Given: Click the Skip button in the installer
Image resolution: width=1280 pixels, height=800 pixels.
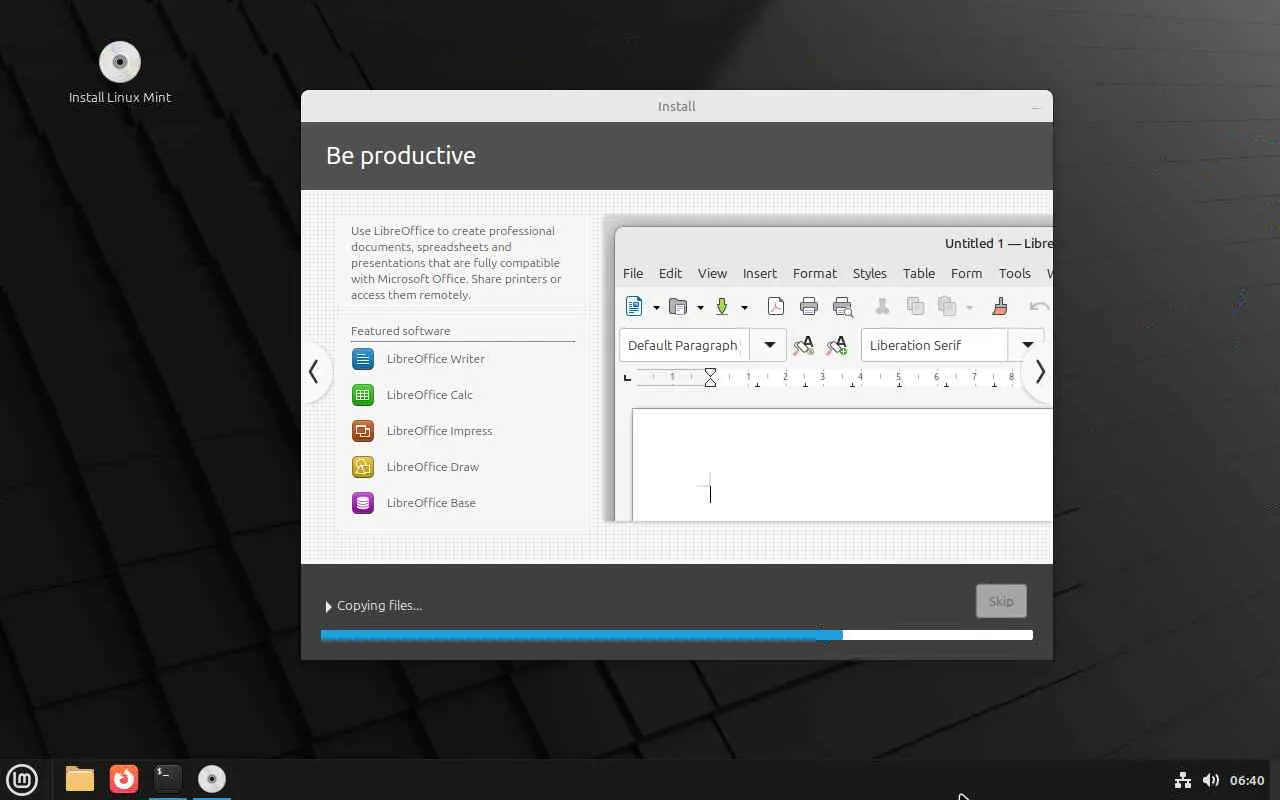Looking at the screenshot, I should [x=1001, y=601].
